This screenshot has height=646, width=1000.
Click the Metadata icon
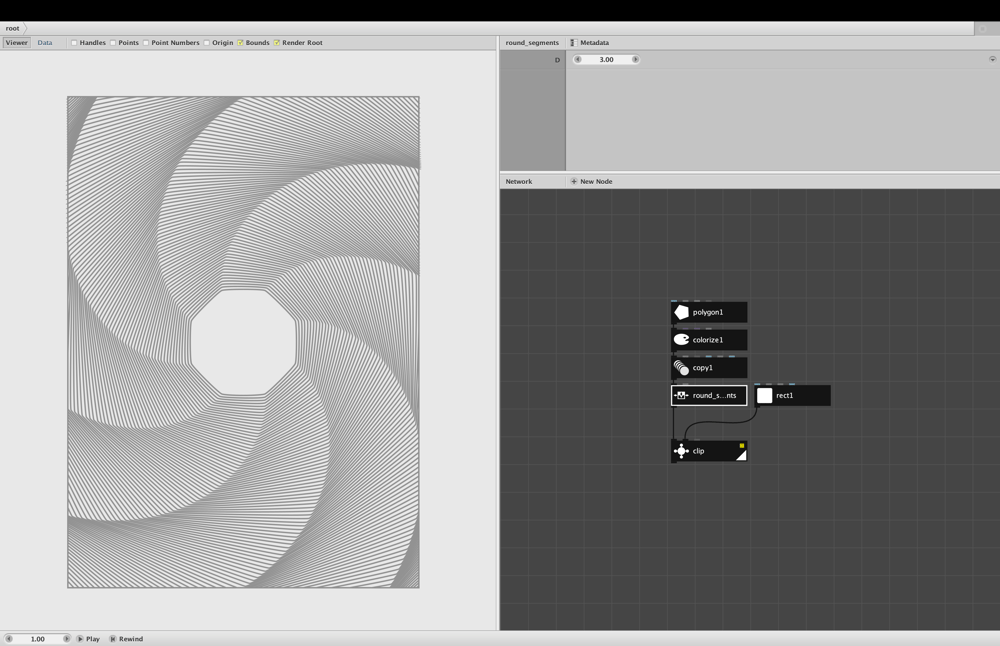(573, 43)
